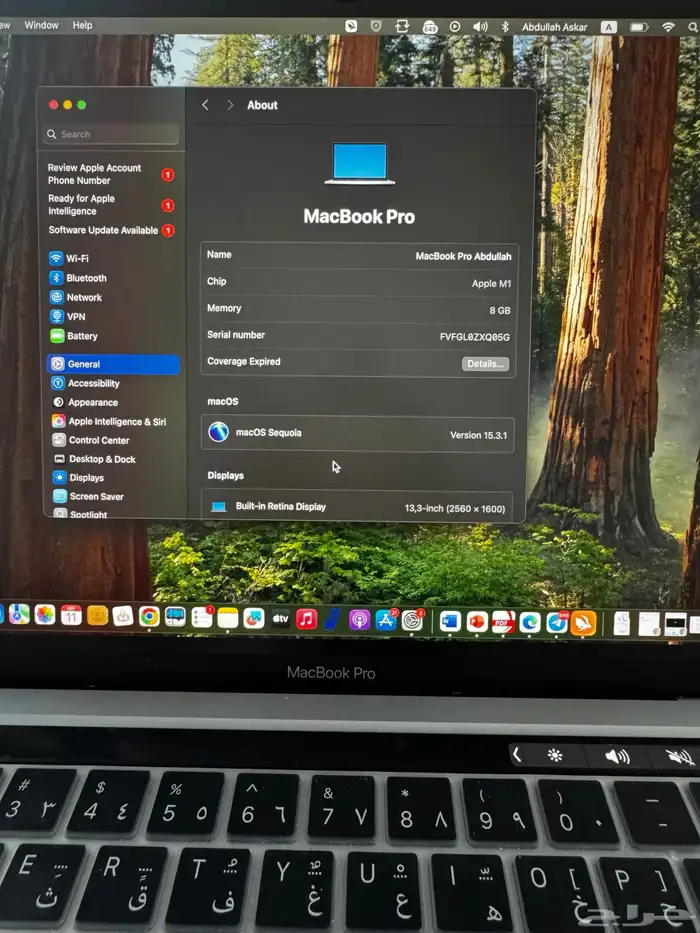Open the PDF app in the Dock
700x933 pixels.
pos(503,622)
